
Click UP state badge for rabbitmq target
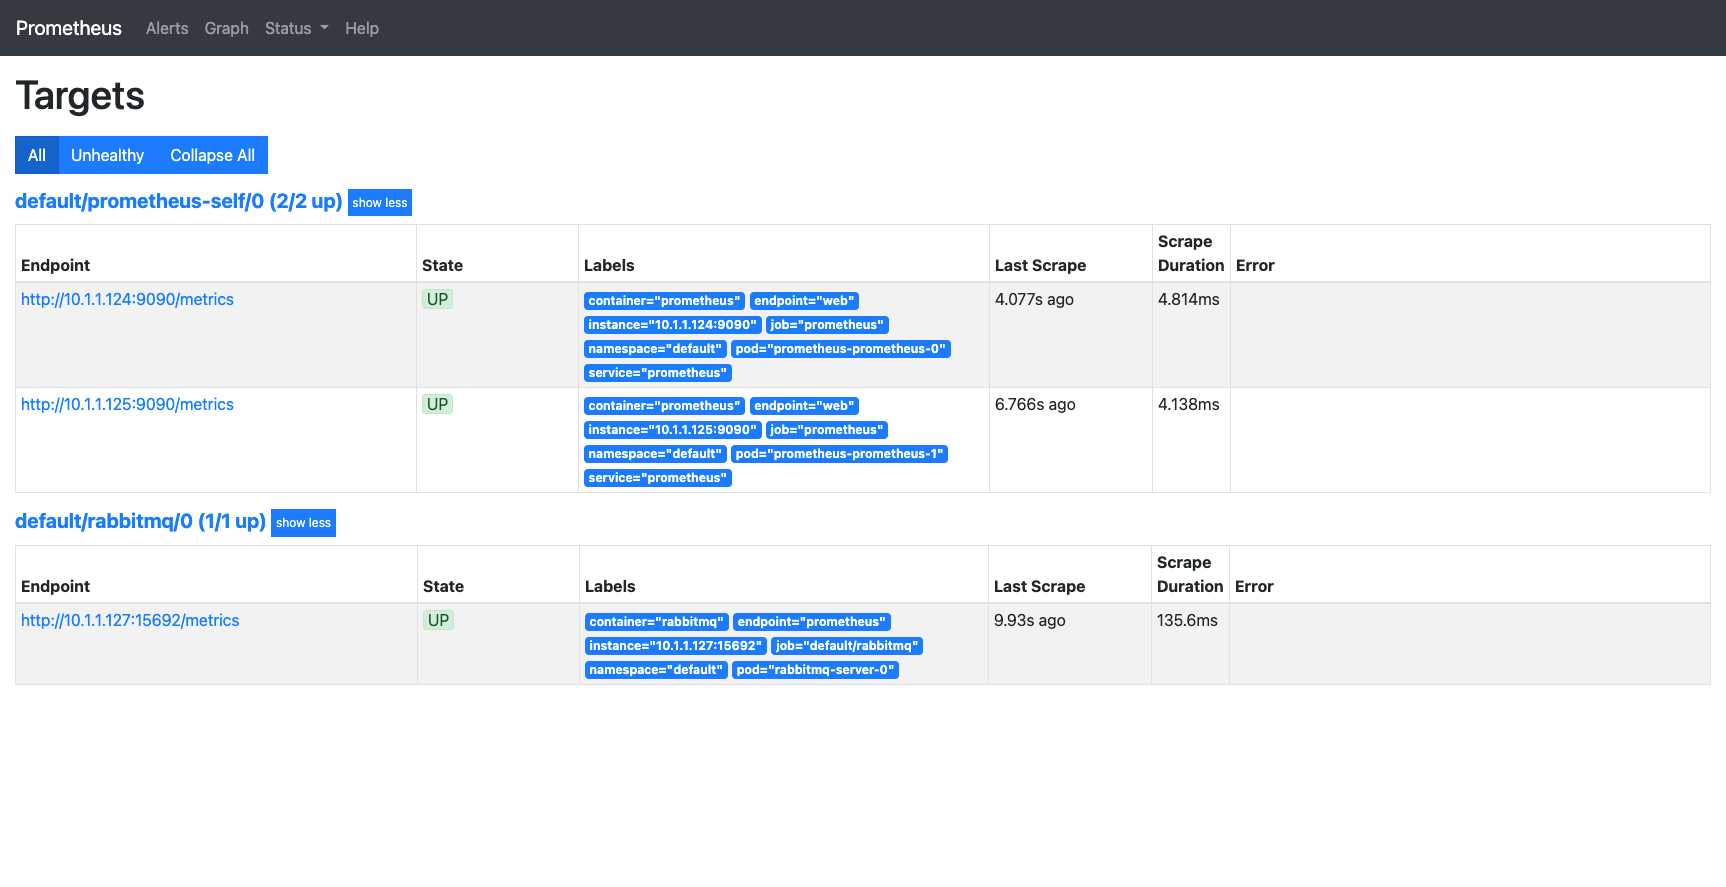point(438,620)
